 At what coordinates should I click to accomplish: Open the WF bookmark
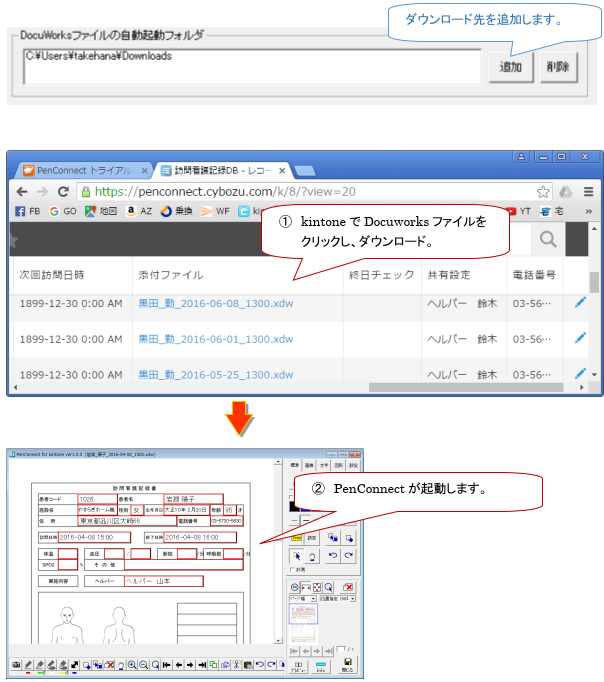[x=215, y=211]
